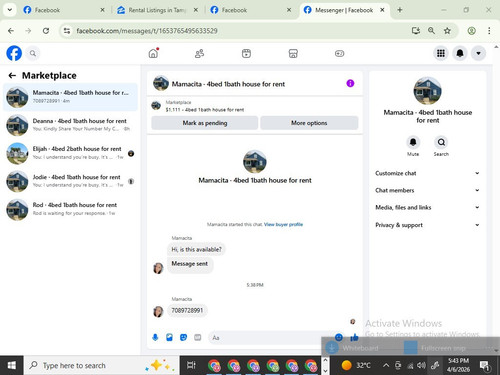500x375 pixels.
Task: Click the Mark as pending button
Action: (x=205, y=123)
